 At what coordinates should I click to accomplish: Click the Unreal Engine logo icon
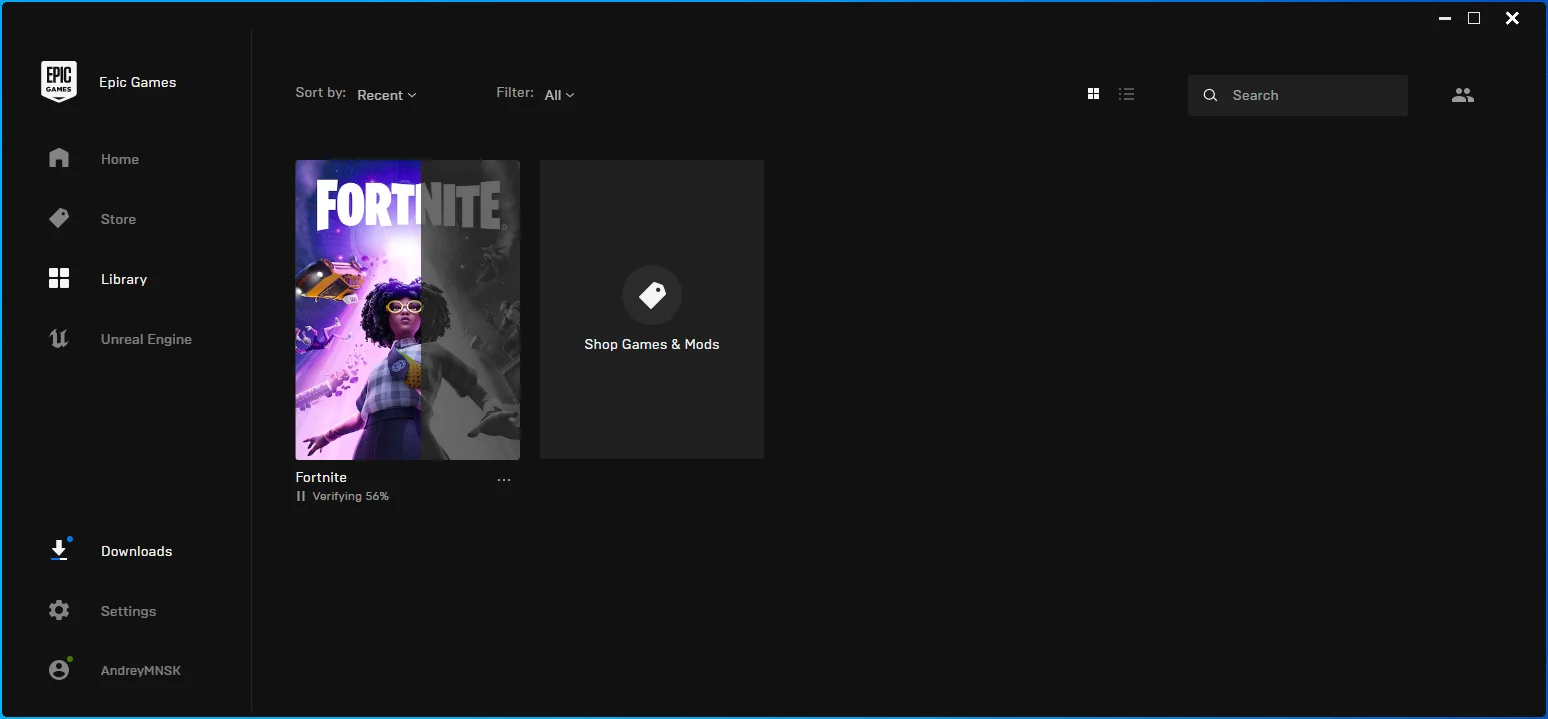point(59,339)
